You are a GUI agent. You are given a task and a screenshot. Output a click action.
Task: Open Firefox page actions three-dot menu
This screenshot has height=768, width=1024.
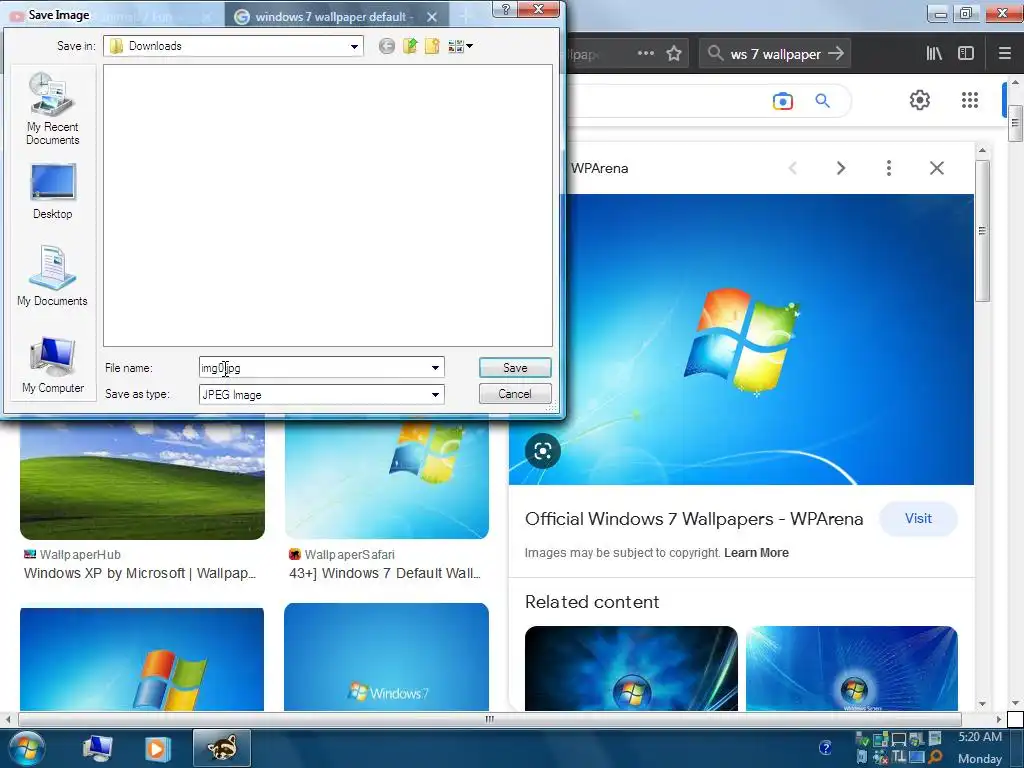(x=646, y=54)
